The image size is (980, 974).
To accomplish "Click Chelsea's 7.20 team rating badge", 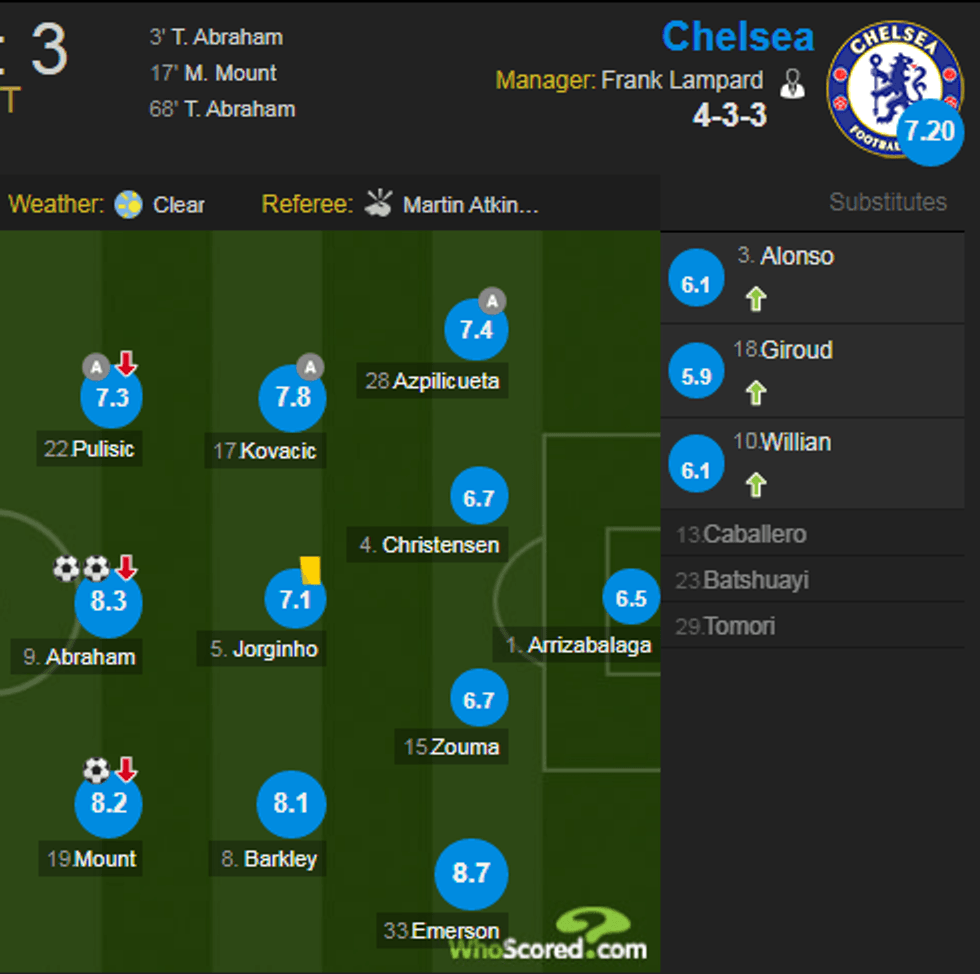I will [x=930, y=132].
